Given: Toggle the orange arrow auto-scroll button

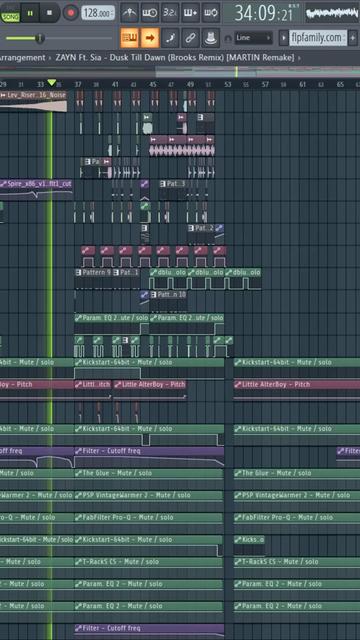Looking at the screenshot, I should coord(150,38).
